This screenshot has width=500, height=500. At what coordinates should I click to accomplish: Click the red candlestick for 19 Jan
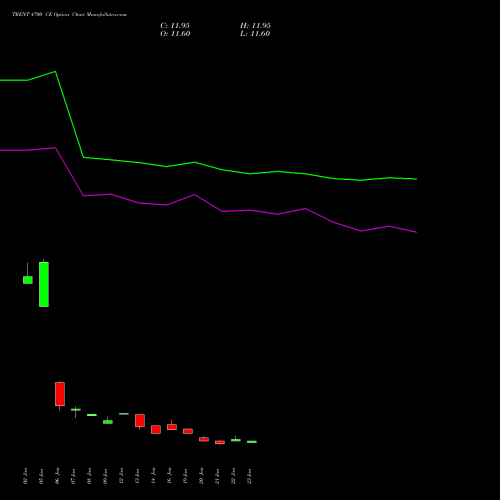188,431
